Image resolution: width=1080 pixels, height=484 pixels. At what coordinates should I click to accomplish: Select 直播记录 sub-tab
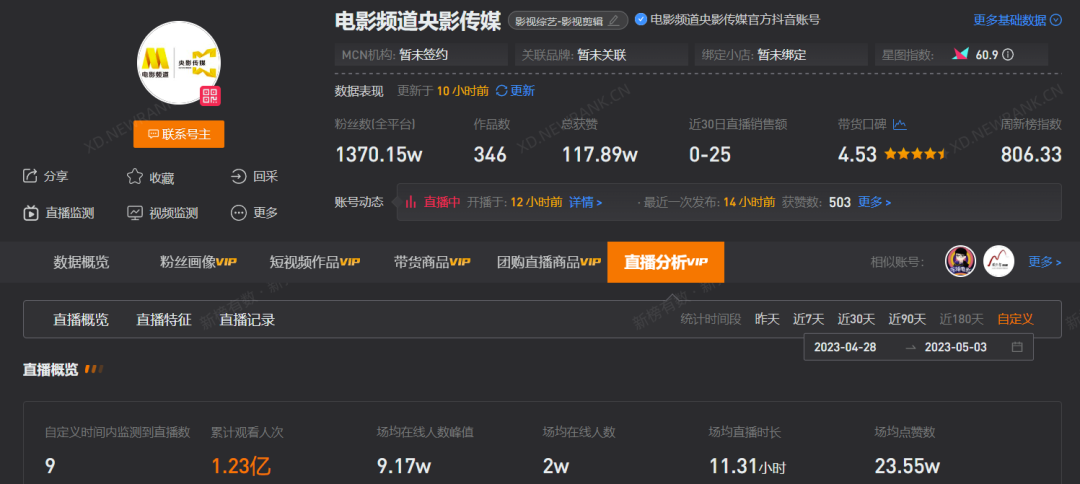tap(247, 320)
